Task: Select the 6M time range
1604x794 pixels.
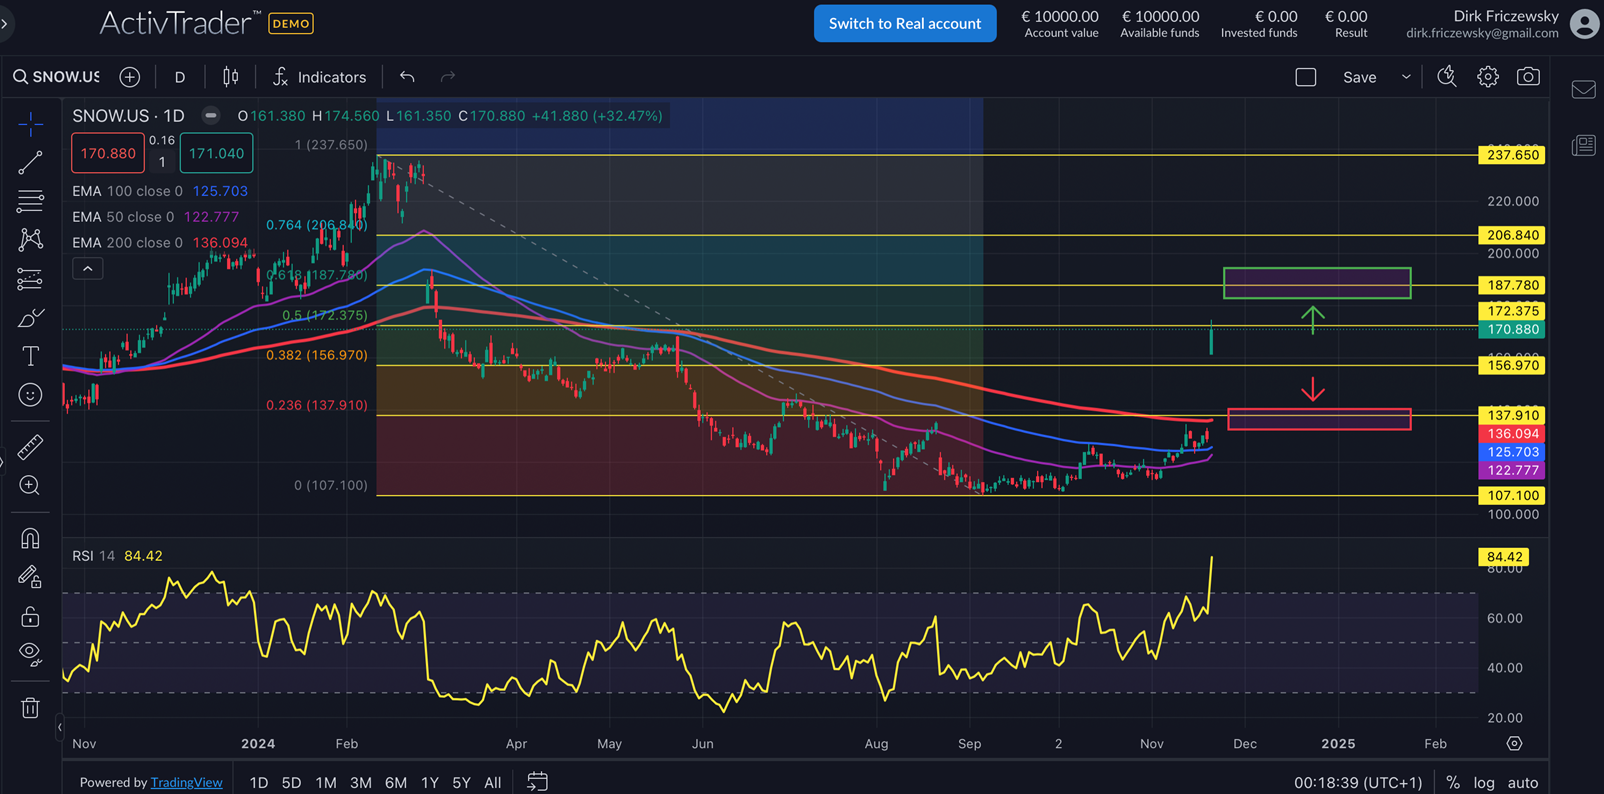Action: click(x=395, y=782)
